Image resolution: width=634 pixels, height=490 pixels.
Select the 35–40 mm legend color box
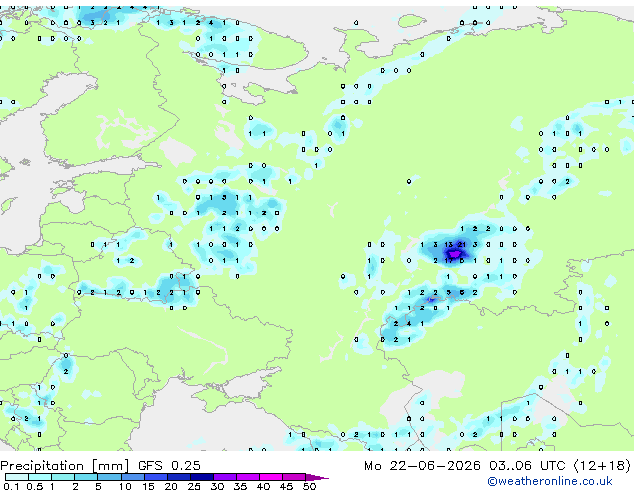[x=247, y=477]
